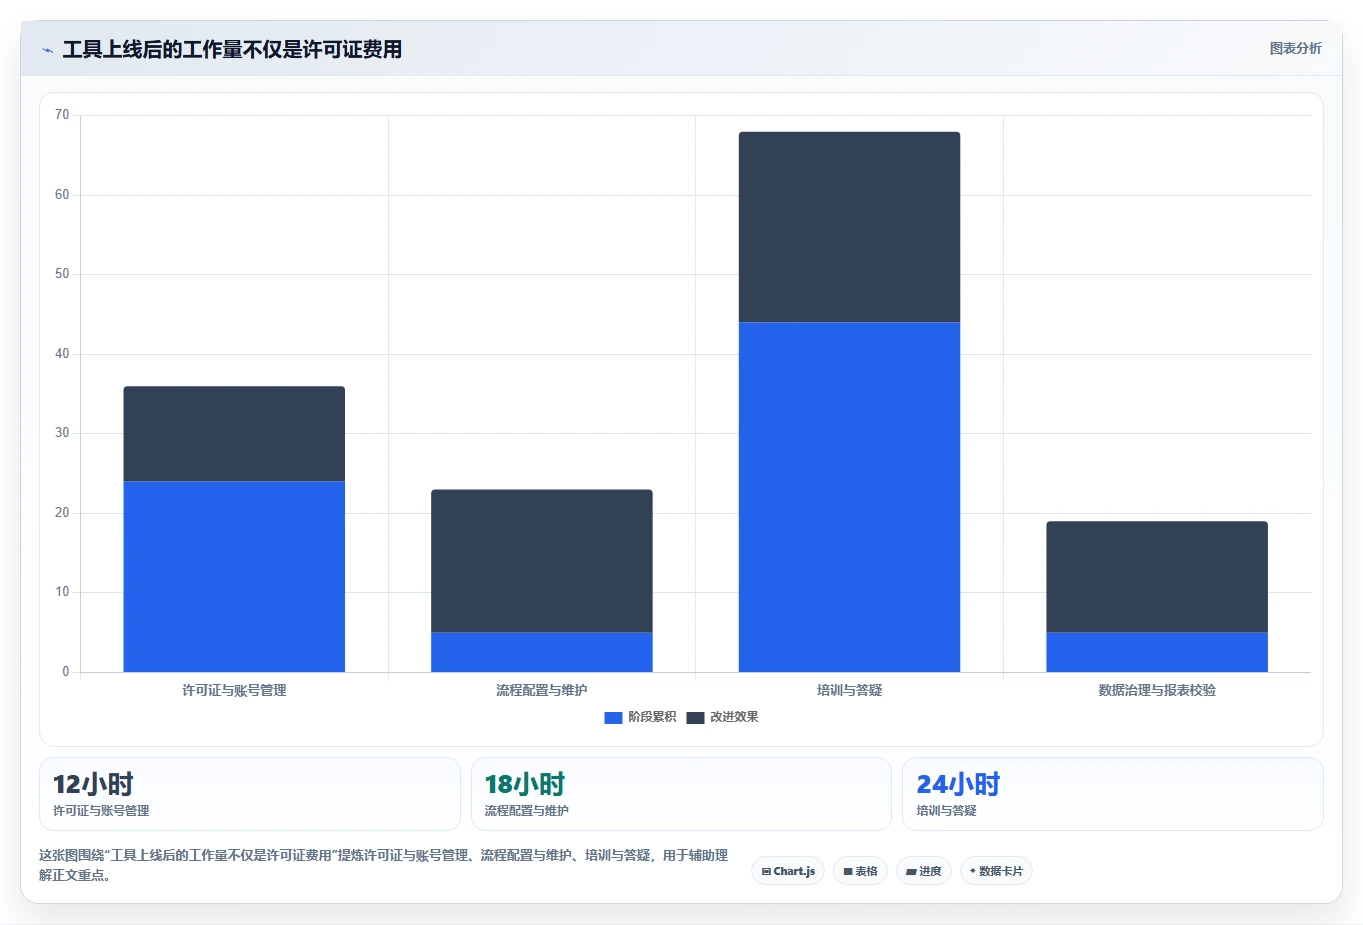Screen dimensions: 1363x925
Task: Open the 18小时 stat card
Action: coord(681,794)
